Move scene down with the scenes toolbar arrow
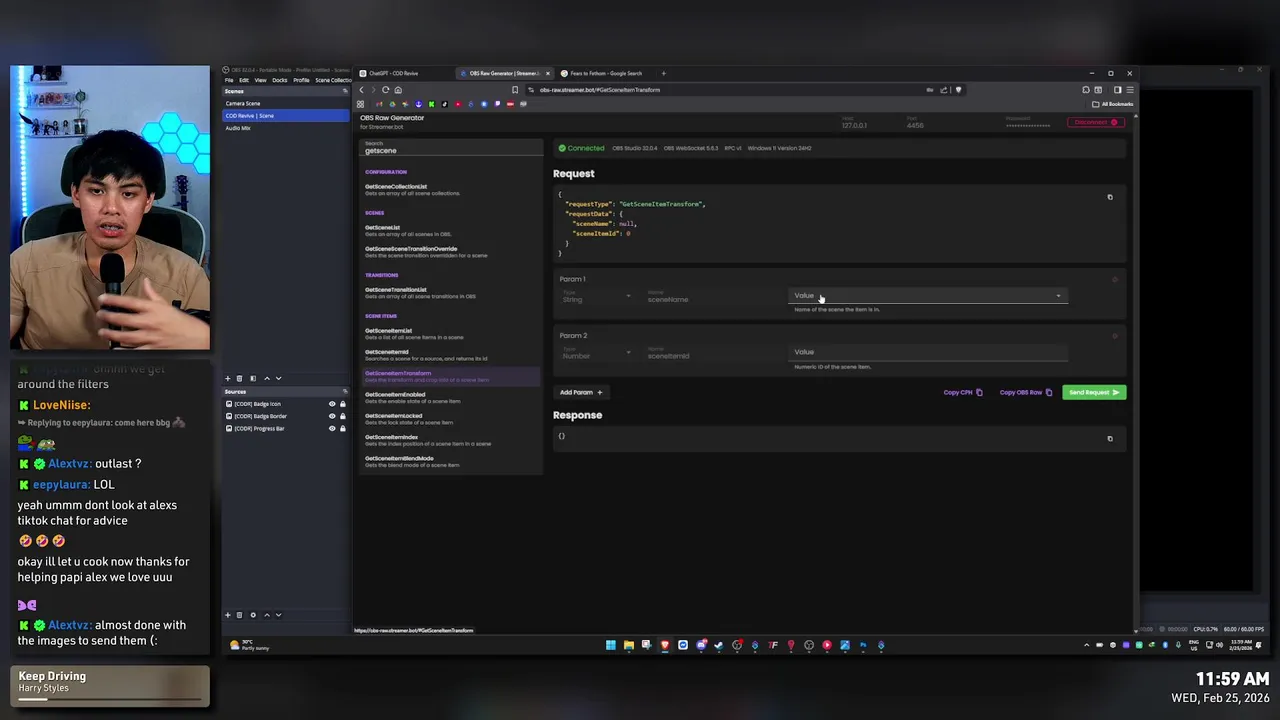Screen dimensions: 1280x720 pyautogui.click(x=278, y=378)
